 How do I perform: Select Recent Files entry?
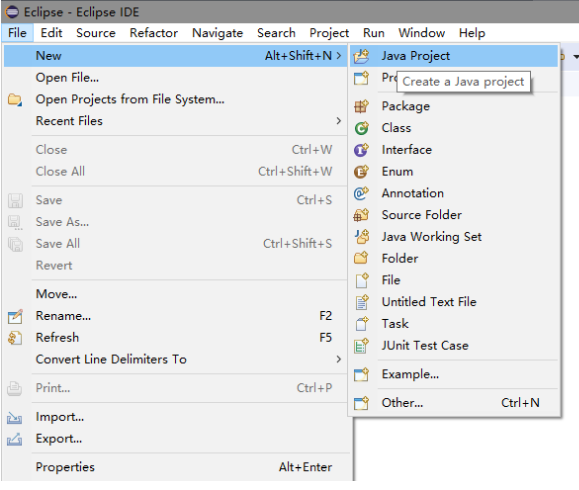pos(175,121)
